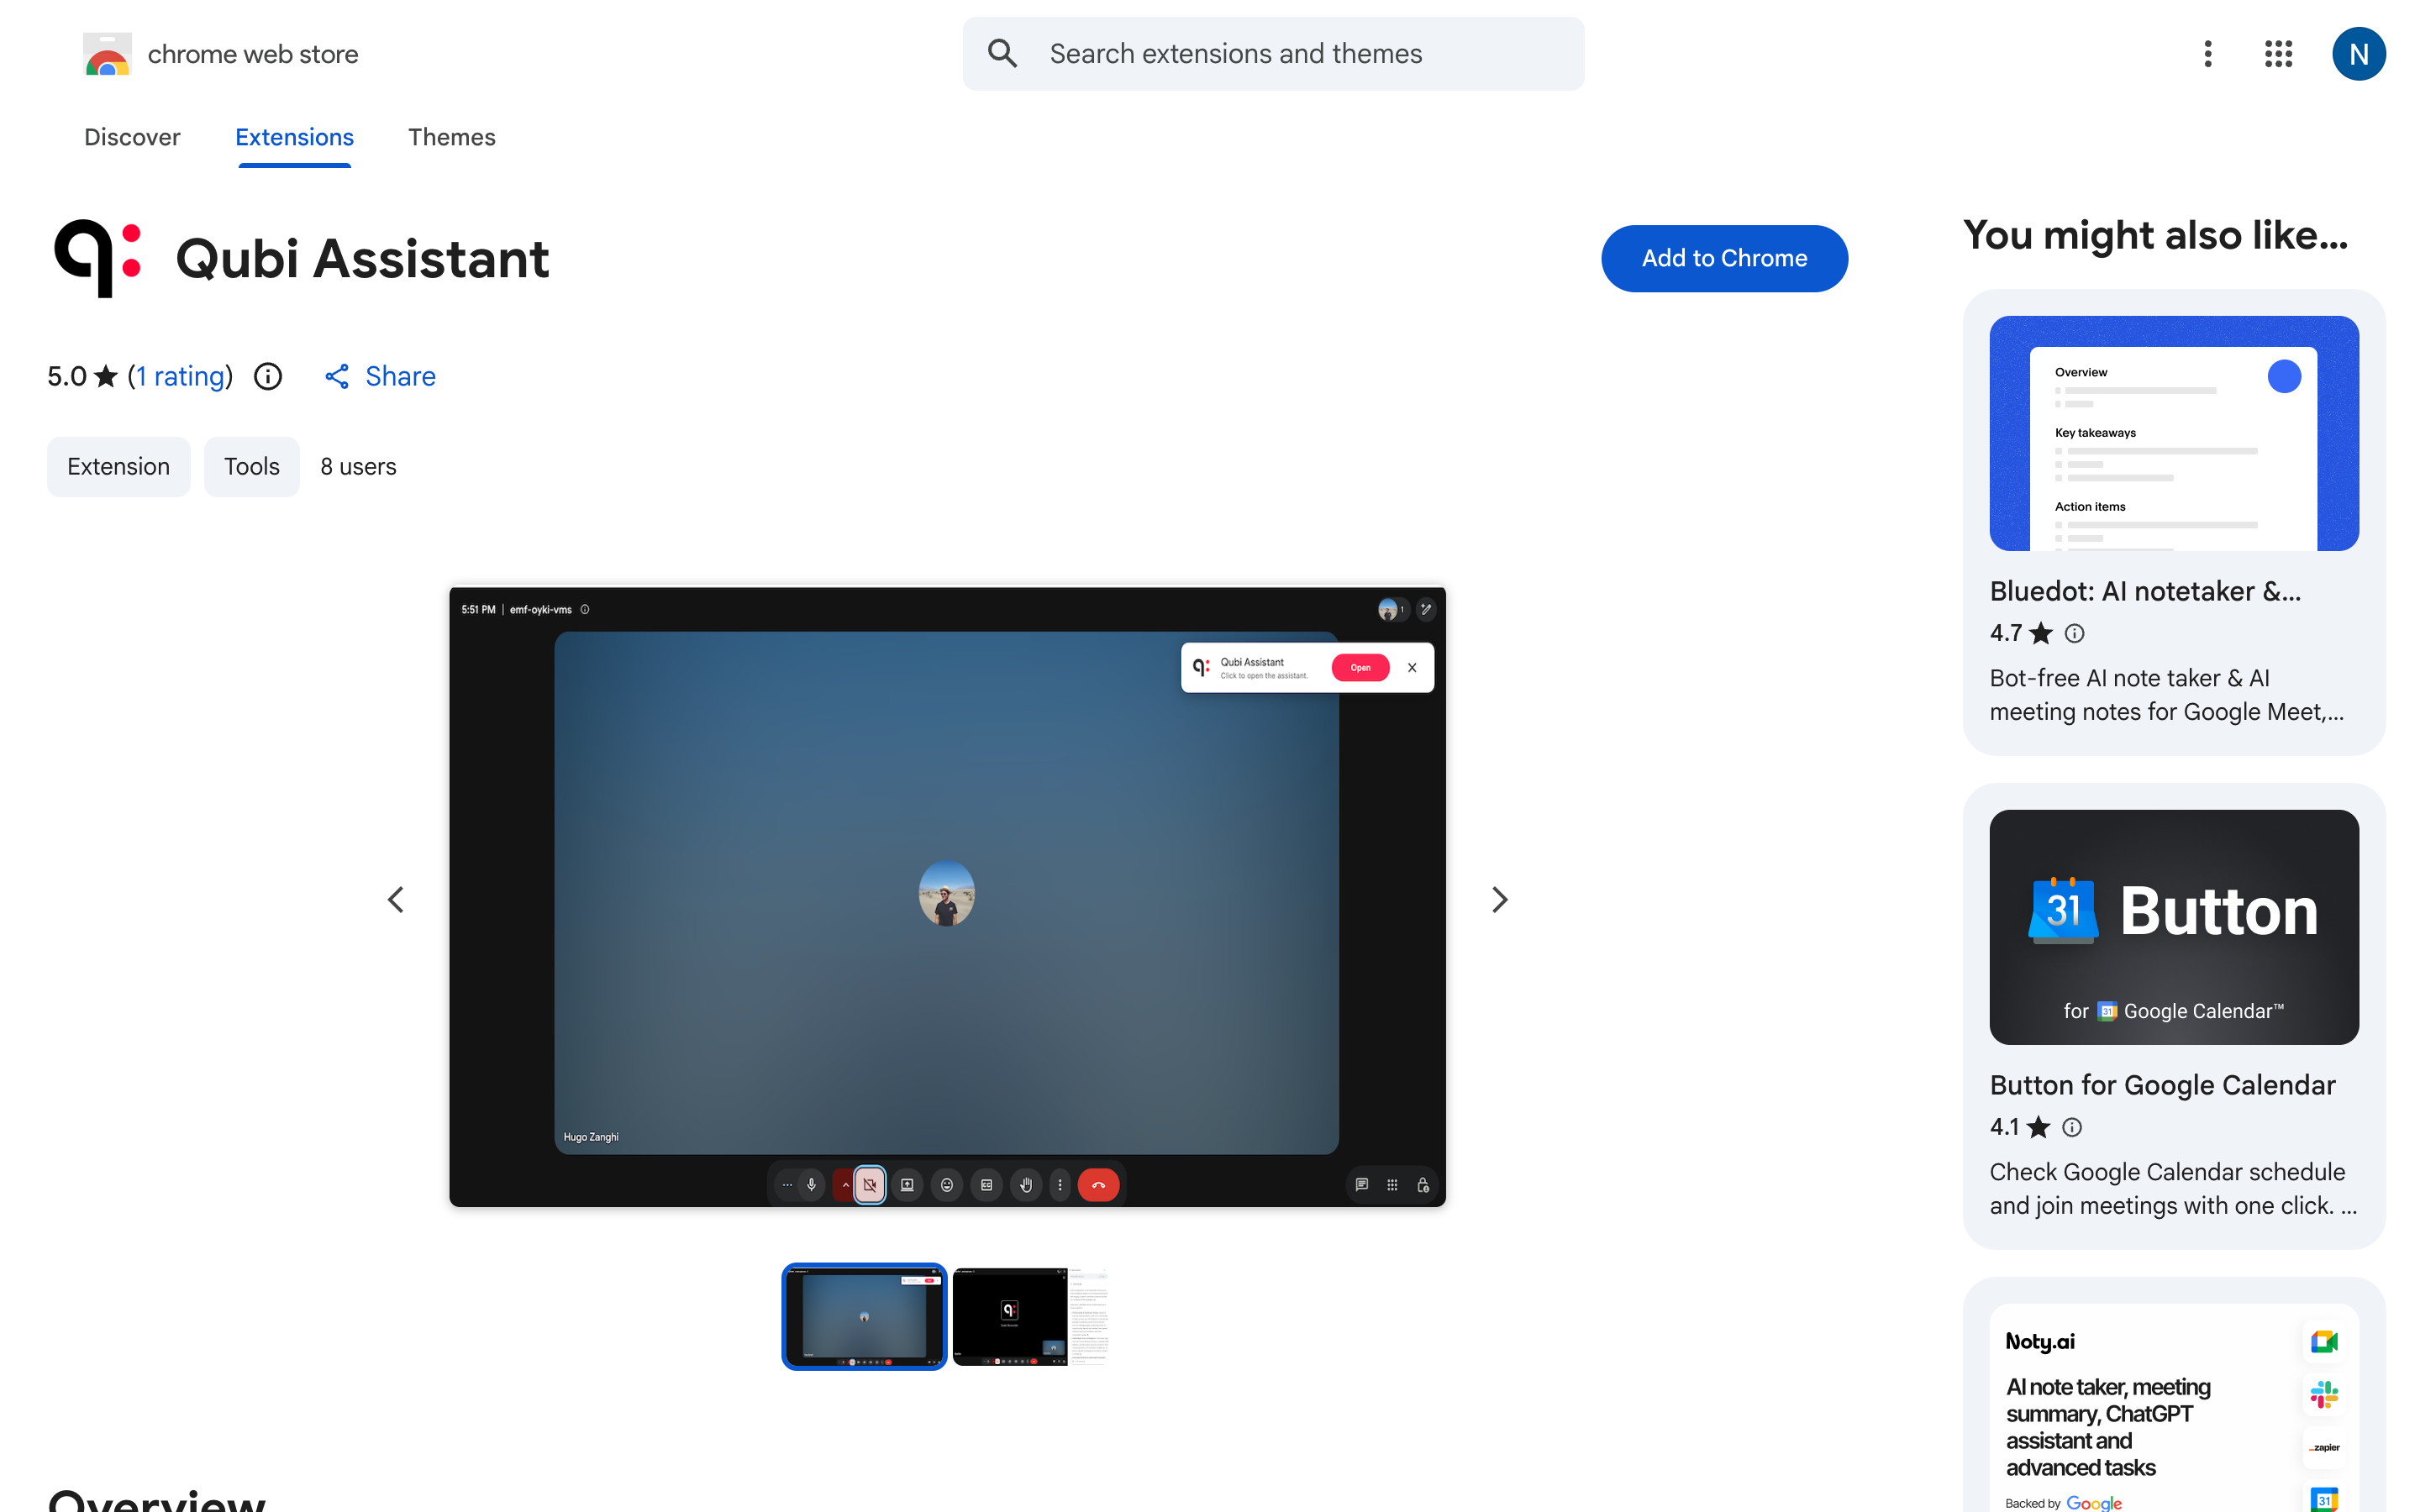This screenshot has width=2420, height=1512.
Task: Click the search magnifier icon
Action: (1002, 54)
